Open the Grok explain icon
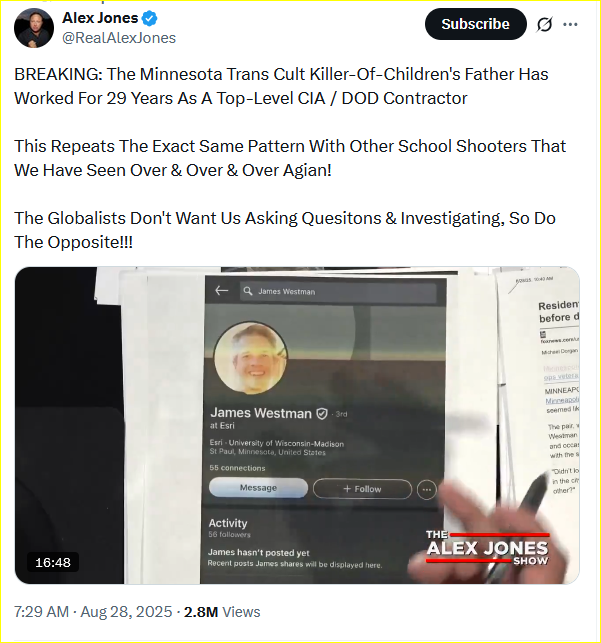 pyautogui.click(x=544, y=25)
